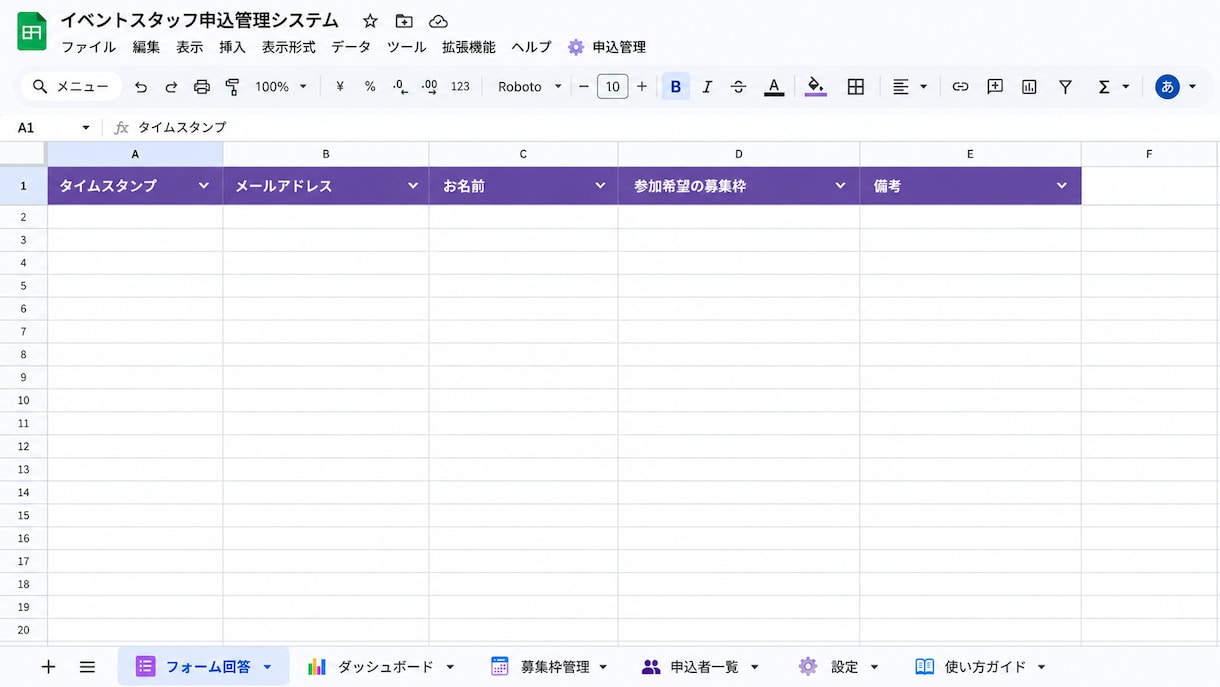
Task: Expand the functions dropdown arrow
Action: point(1126,87)
